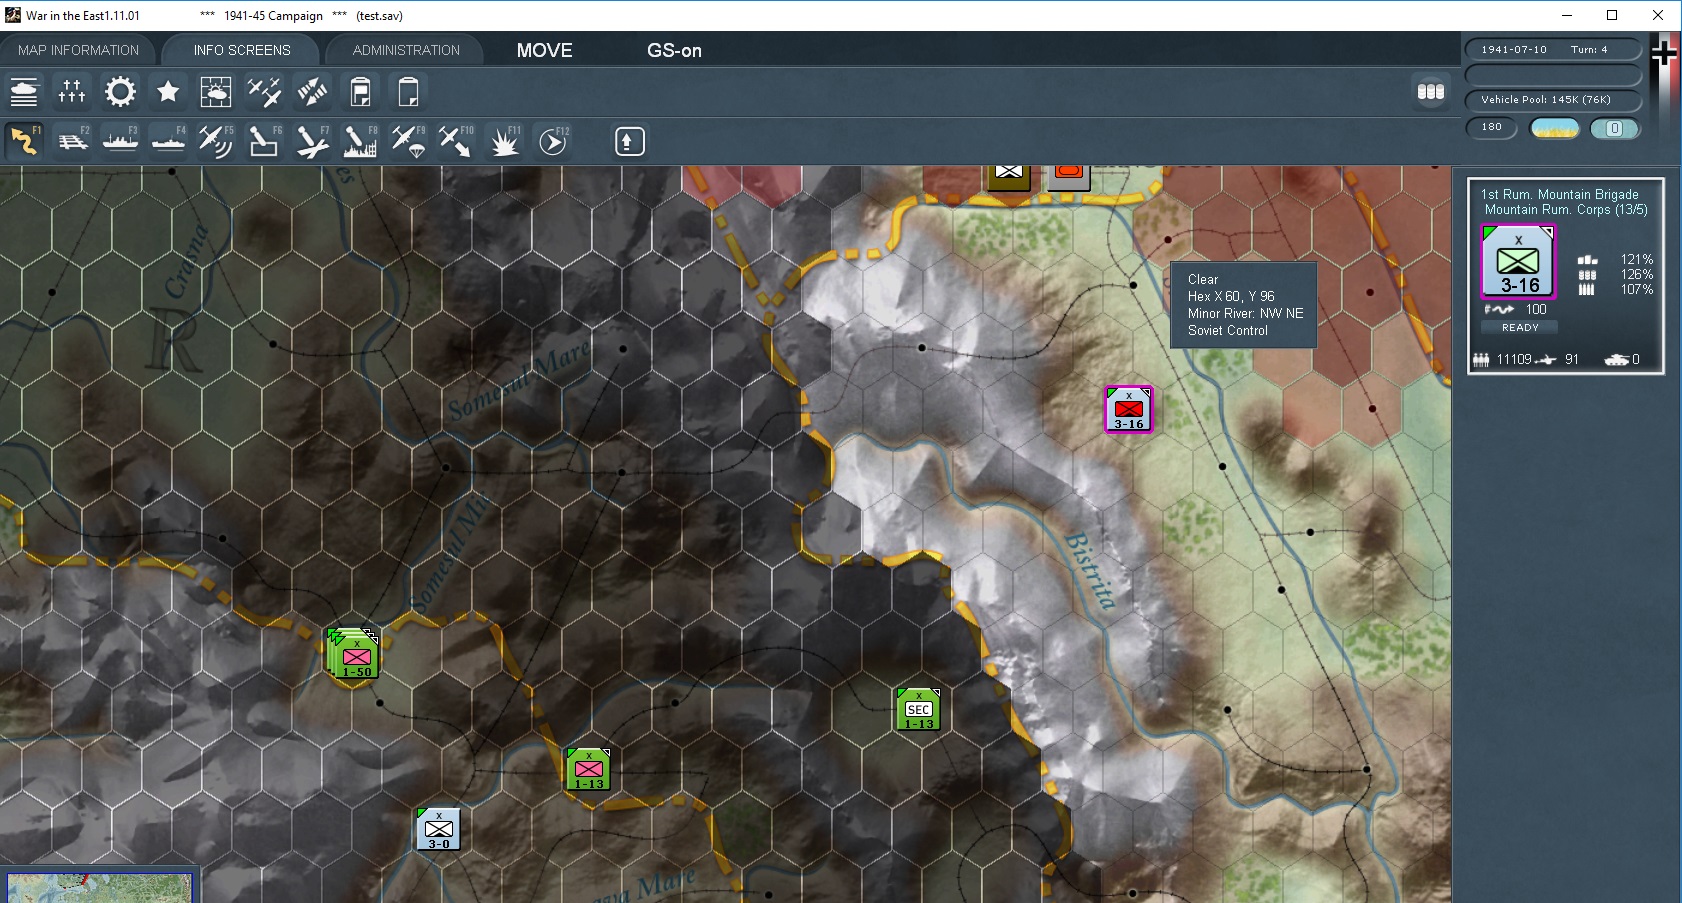The width and height of the screenshot is (1682, 903).
Task: Click the GS-on status label
Action: (x=674, y=50)
